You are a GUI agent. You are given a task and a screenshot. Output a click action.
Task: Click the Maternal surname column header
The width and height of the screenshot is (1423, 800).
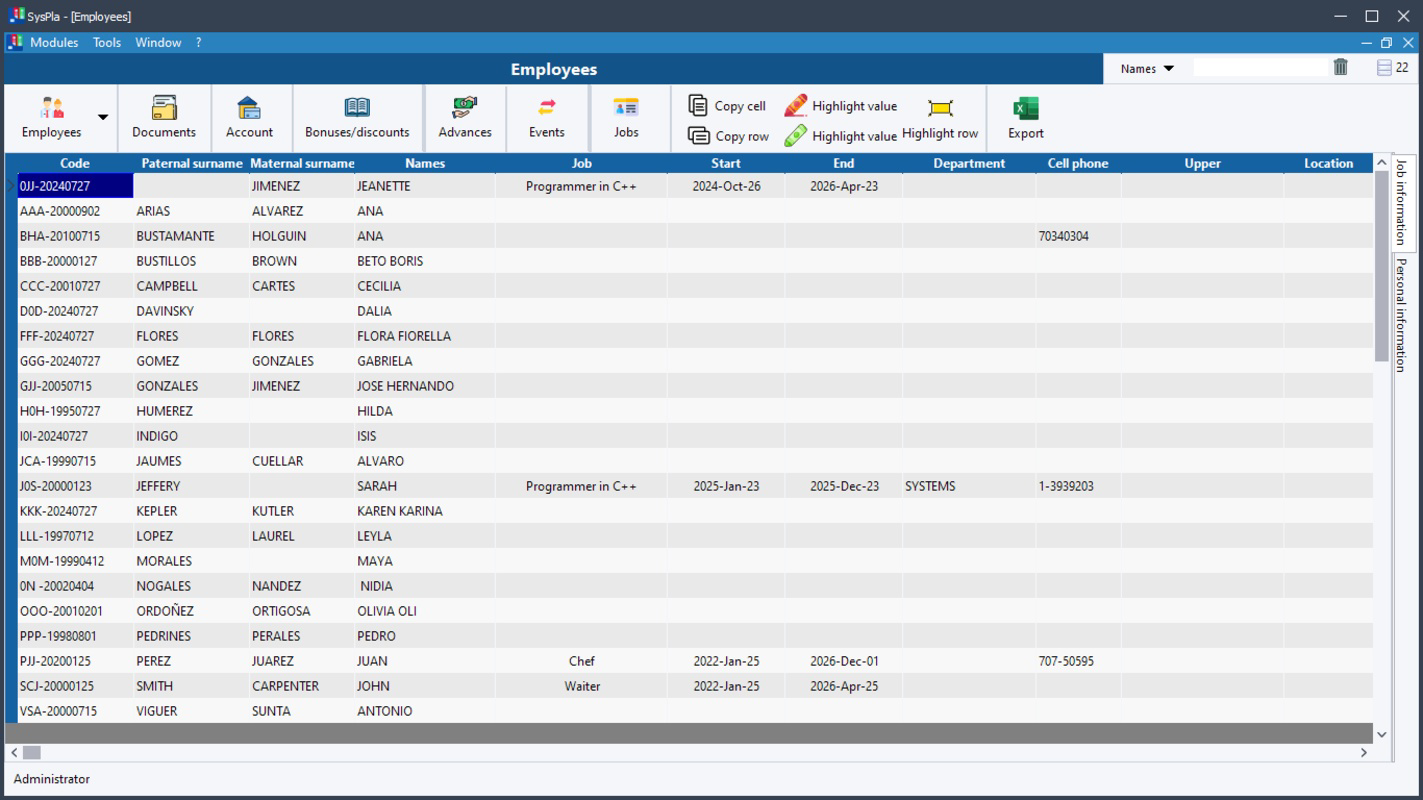pyautogui.click(x=302, y=163)
